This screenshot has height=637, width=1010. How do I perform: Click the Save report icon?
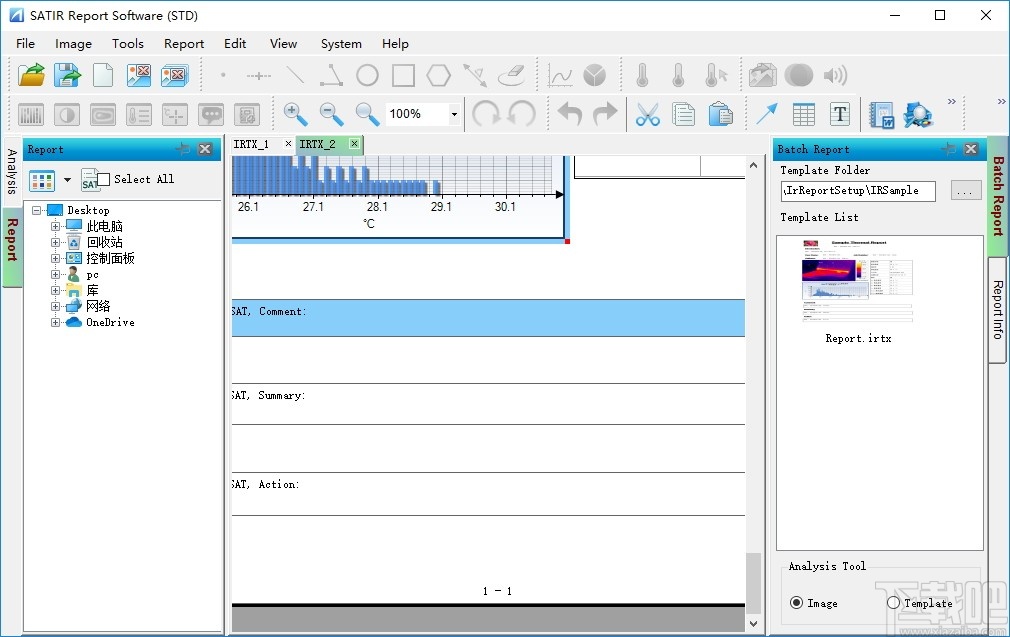(66, 75)
